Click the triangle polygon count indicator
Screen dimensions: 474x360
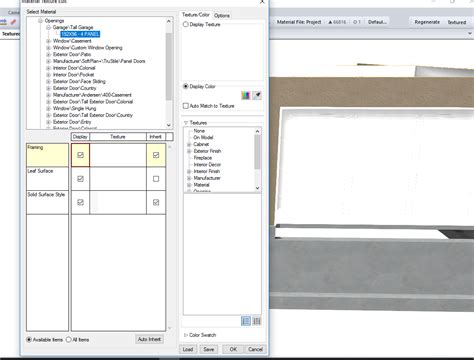pos(337,22)
